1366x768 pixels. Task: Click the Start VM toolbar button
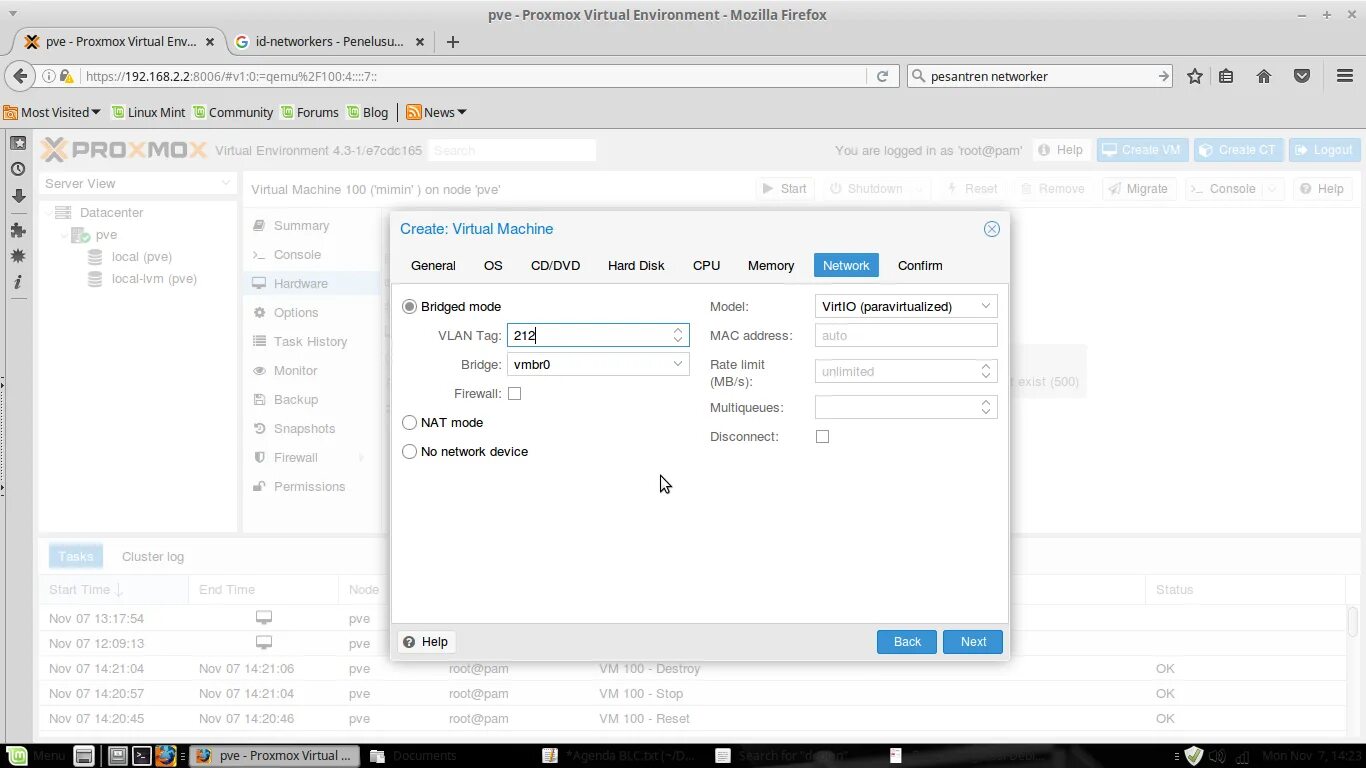[784, 189]
